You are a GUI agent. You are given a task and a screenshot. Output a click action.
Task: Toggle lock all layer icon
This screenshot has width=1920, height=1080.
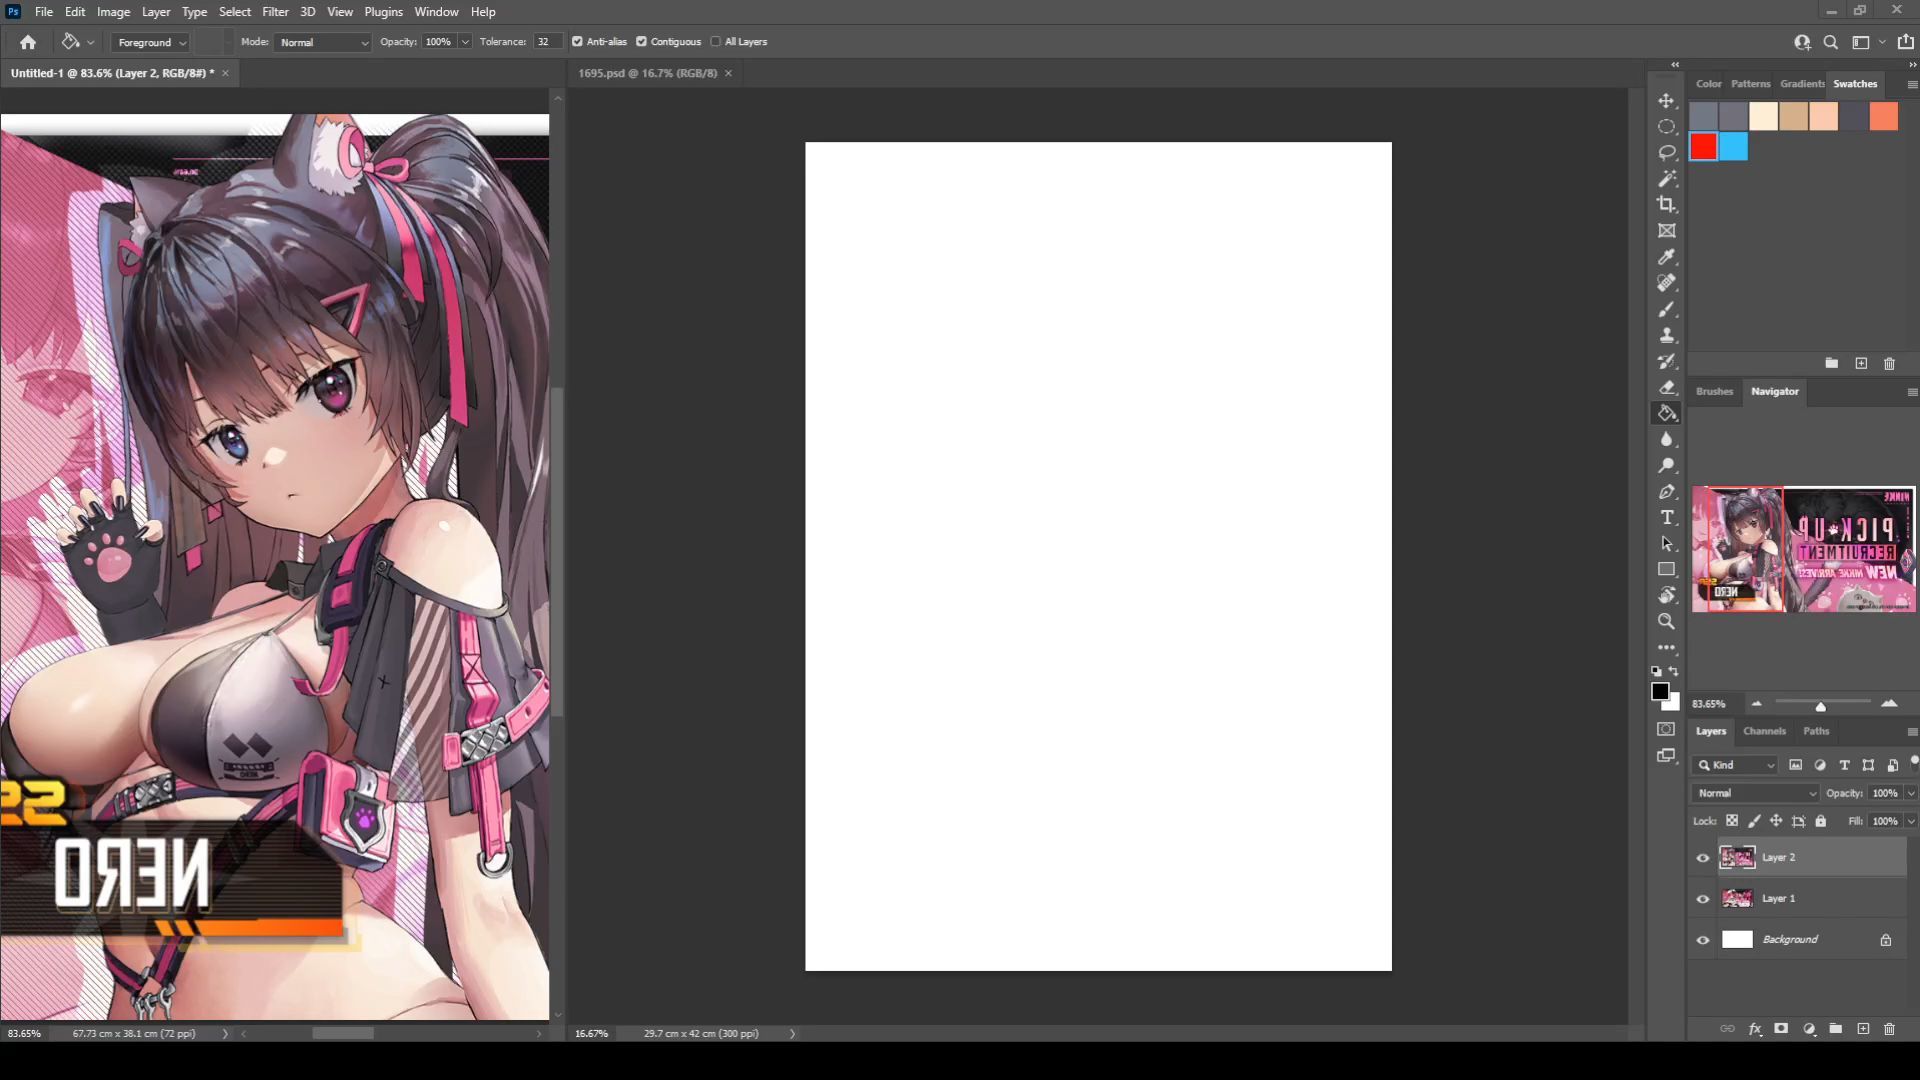click(x=1821, y=821)
